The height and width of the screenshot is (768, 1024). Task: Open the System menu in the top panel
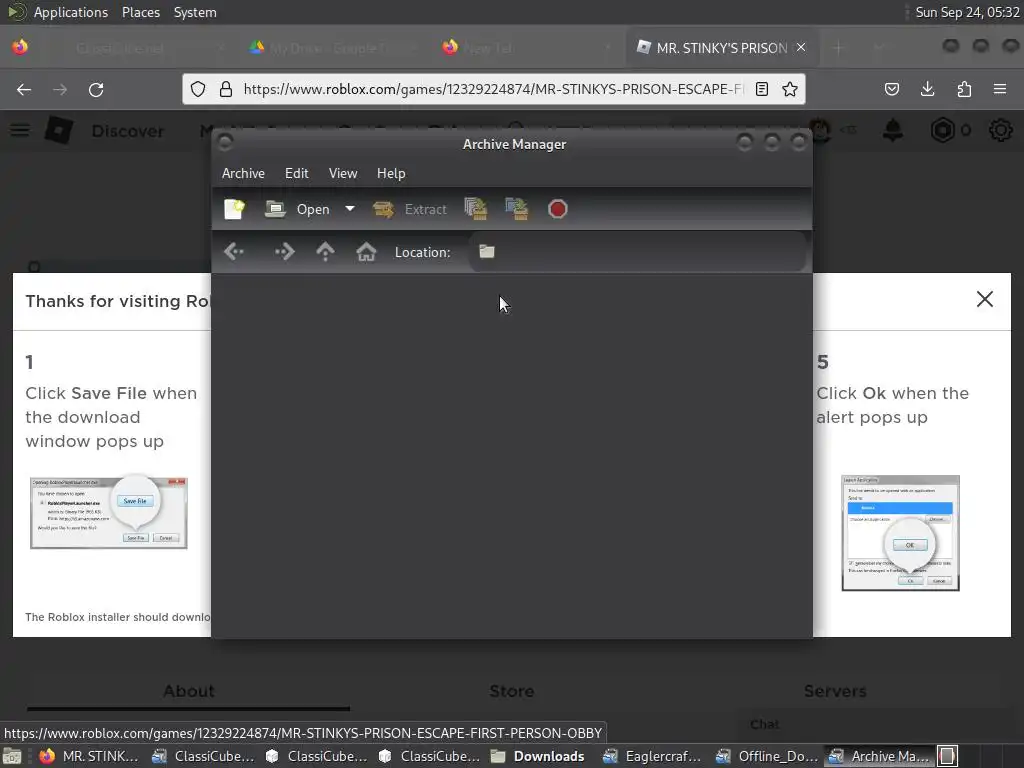(195, 12)
